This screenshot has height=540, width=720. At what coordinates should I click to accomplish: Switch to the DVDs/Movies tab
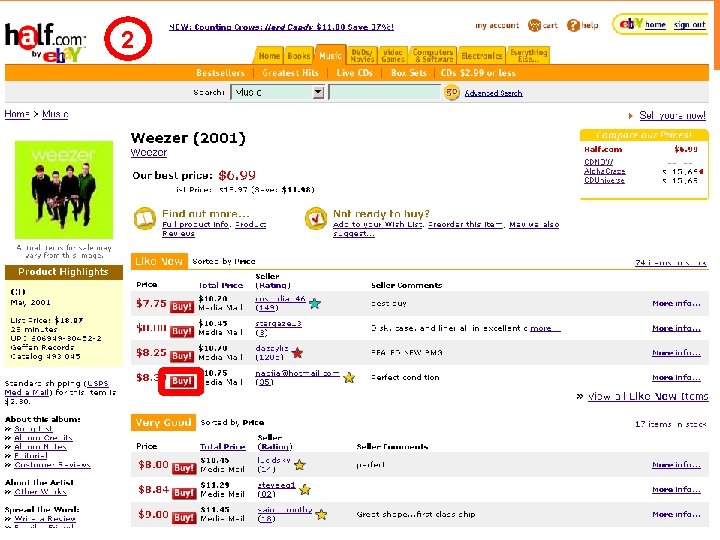point(362,56)
